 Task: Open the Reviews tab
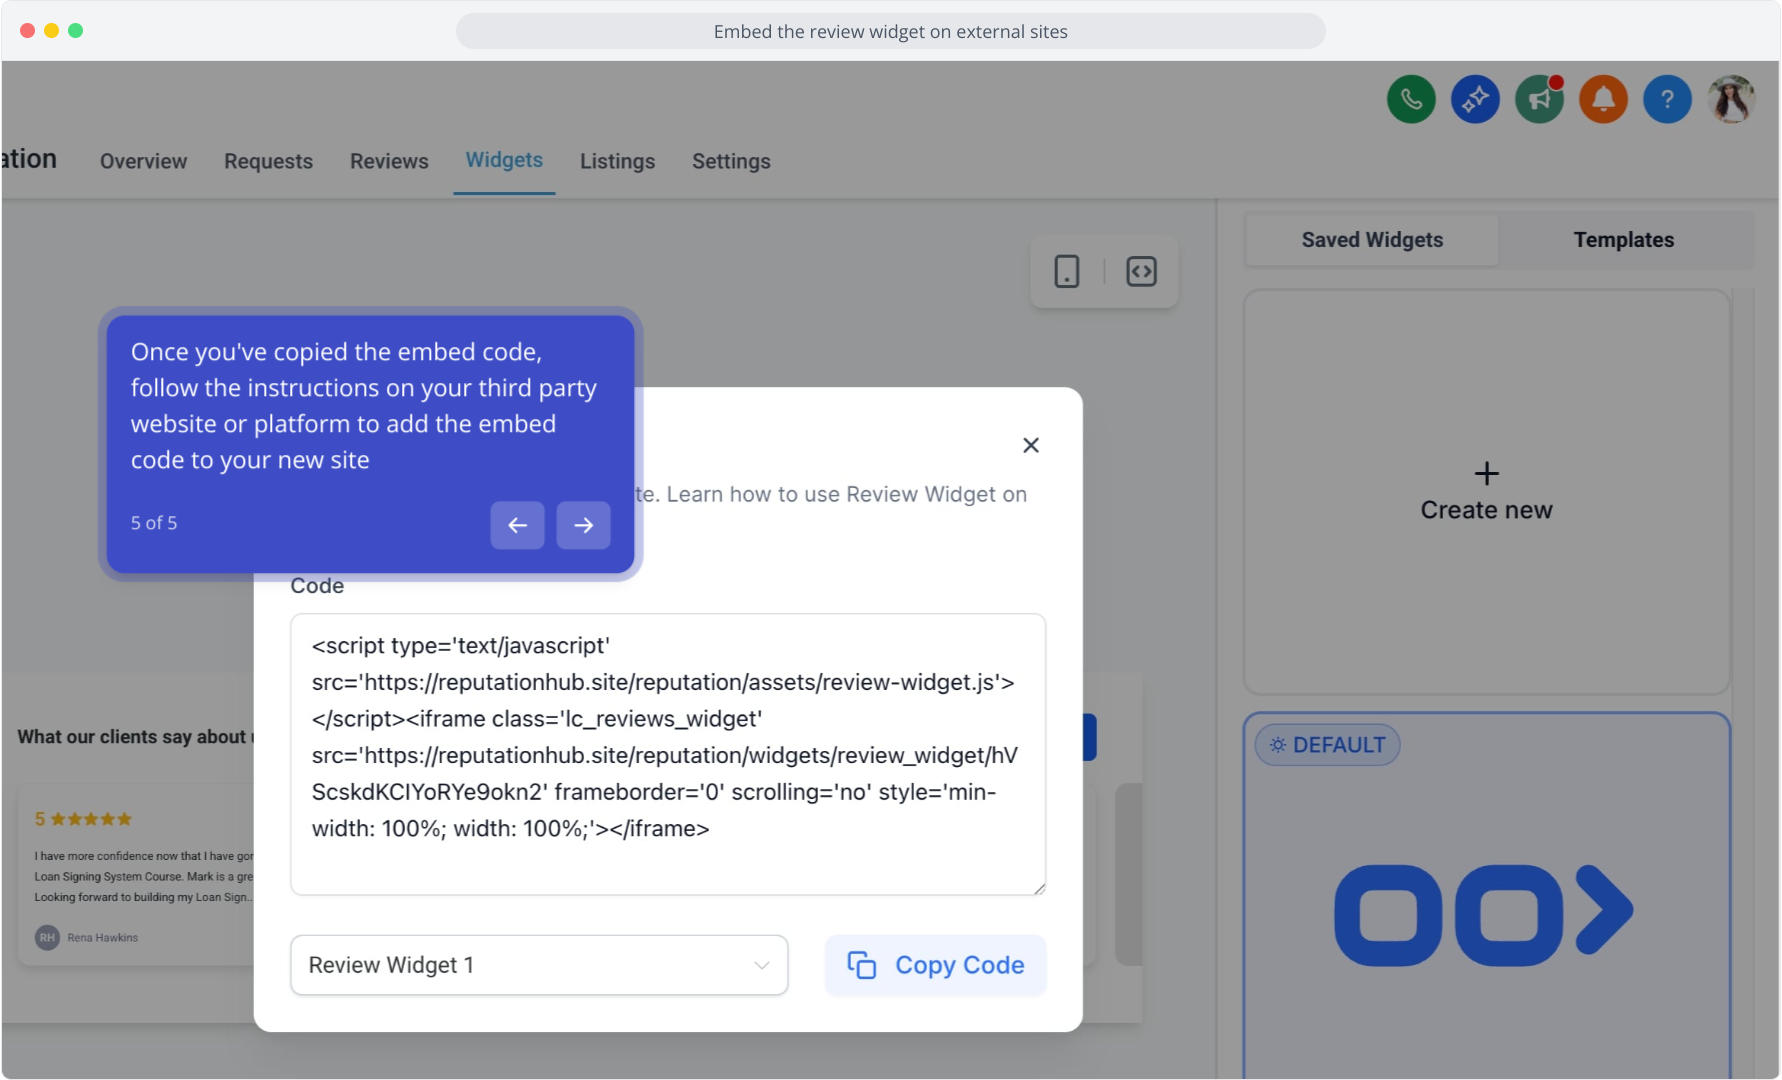coord(389,161)
